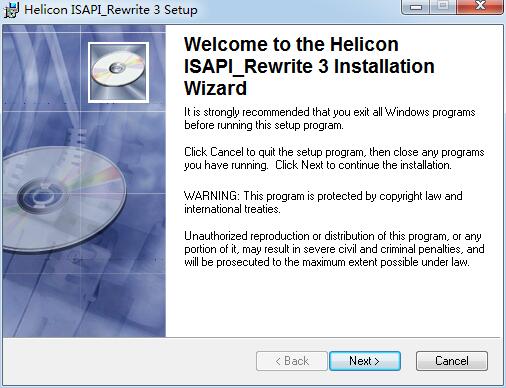The width and height of the screenshot is (506, 388).
Task: Open the setup icon system menu
Action: (x=11, y=10)
